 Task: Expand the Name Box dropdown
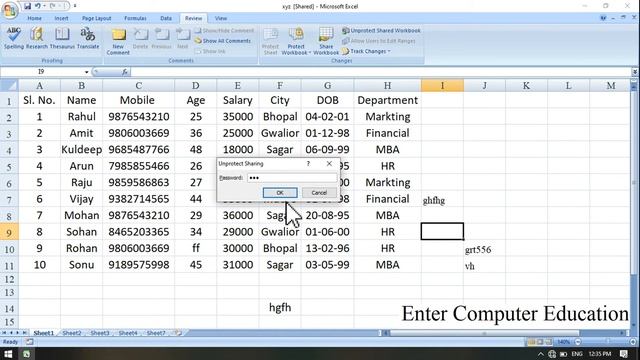pos(87,72)
